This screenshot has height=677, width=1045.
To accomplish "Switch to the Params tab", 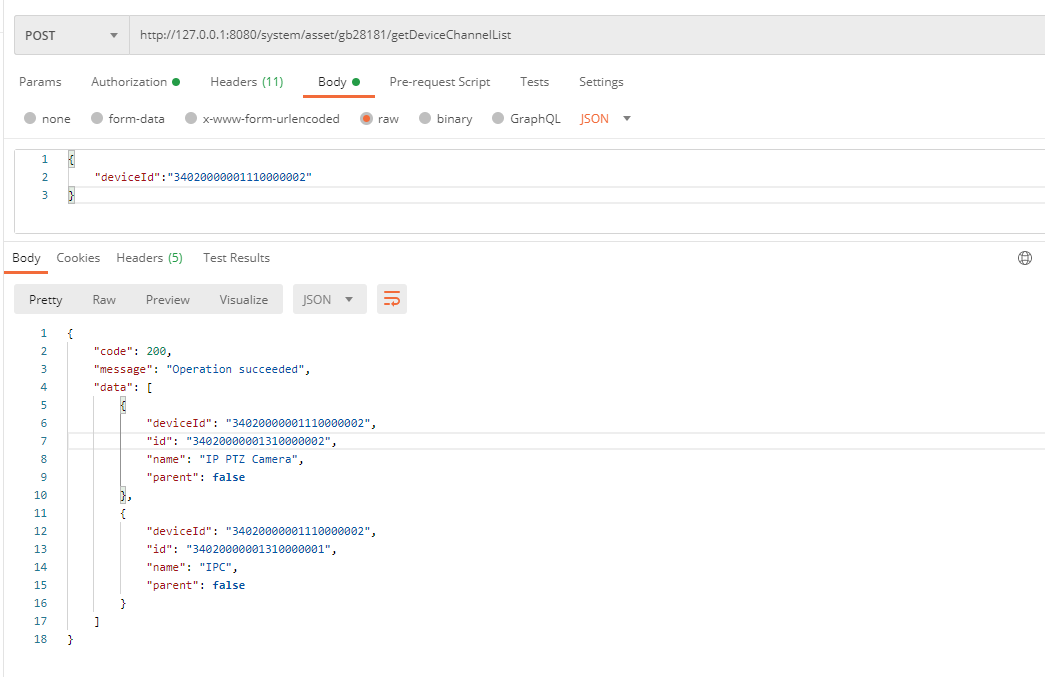I will [40, 82].
